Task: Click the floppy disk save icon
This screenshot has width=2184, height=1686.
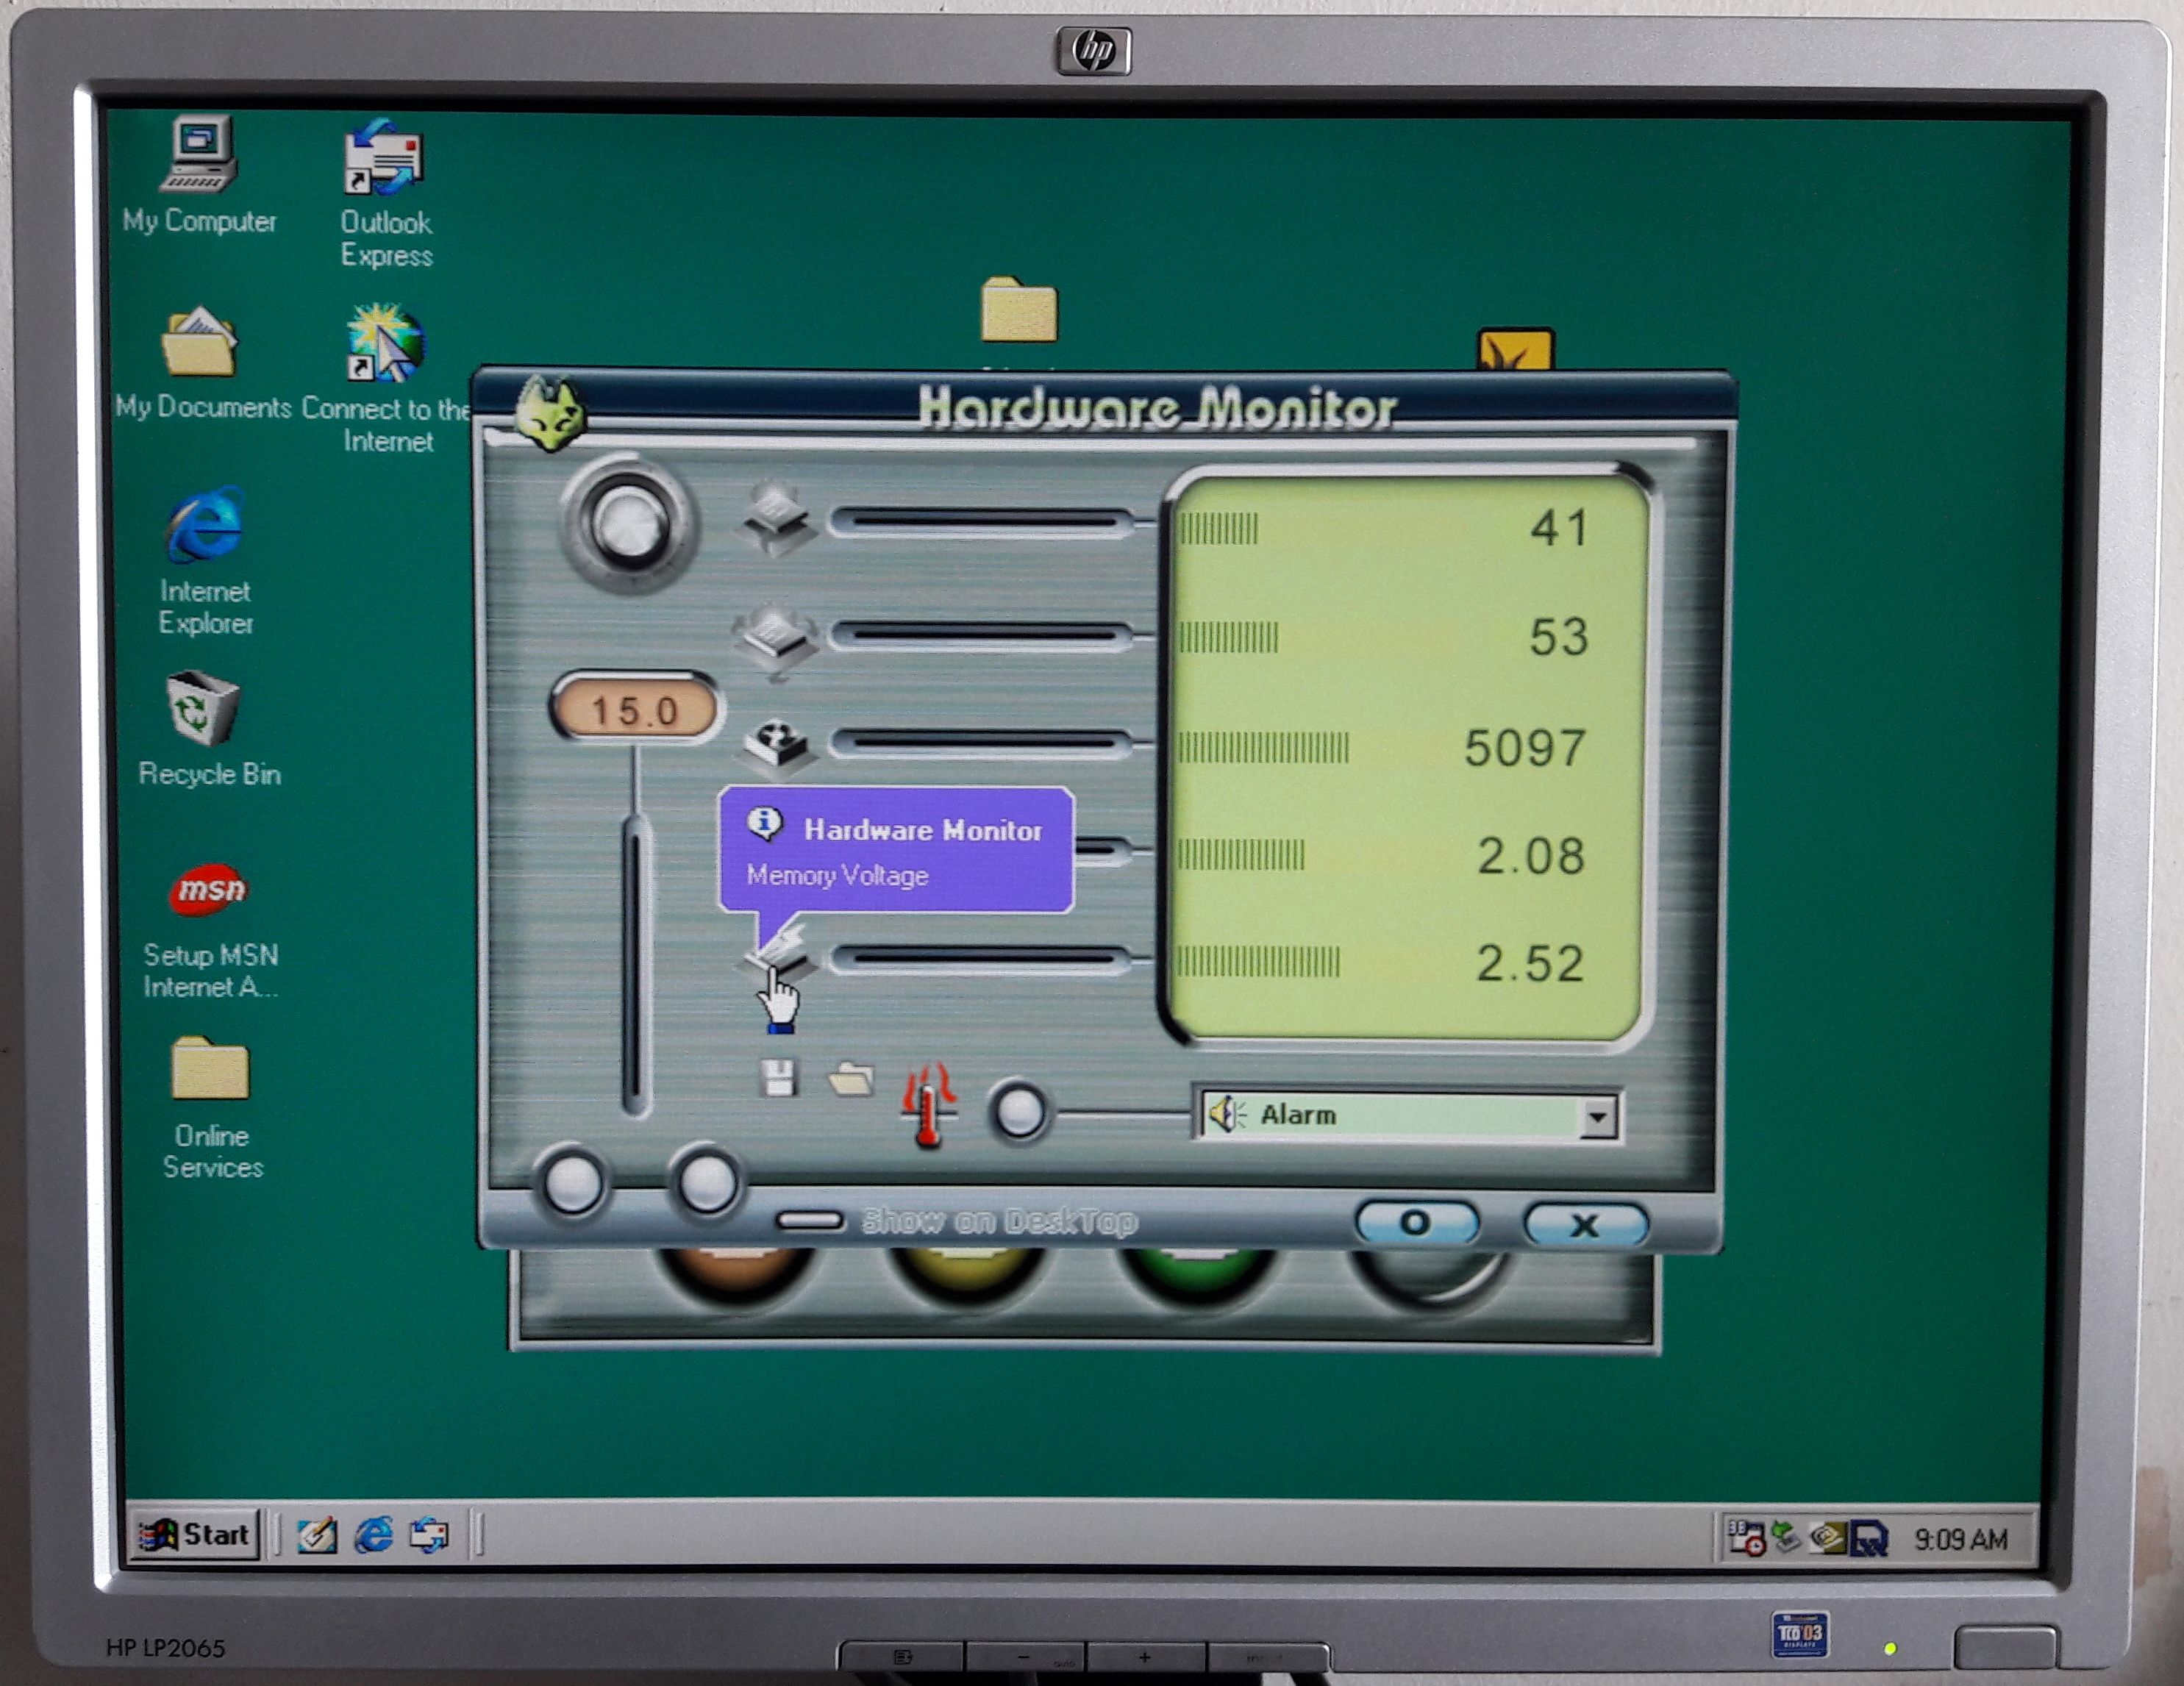Action: pos(778,1078)
